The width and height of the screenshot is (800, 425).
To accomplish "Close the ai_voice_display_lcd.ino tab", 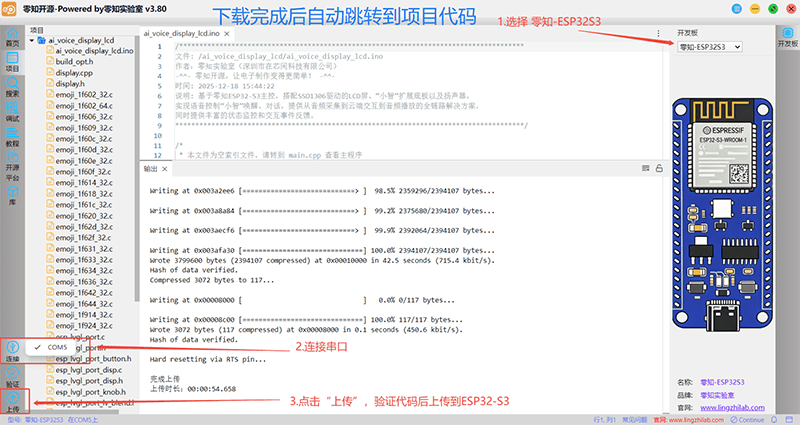I will click(x=227, y=34).
